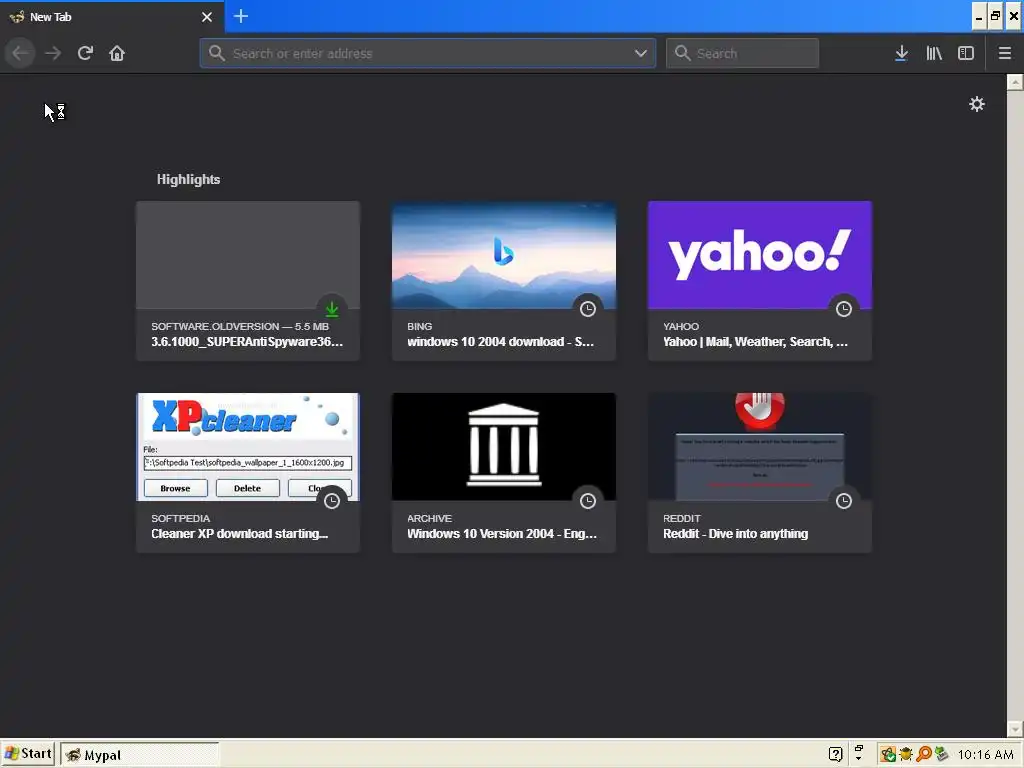Click the bug-shaped system tray icon
The image size is (1024, 768).
[906, 754]
